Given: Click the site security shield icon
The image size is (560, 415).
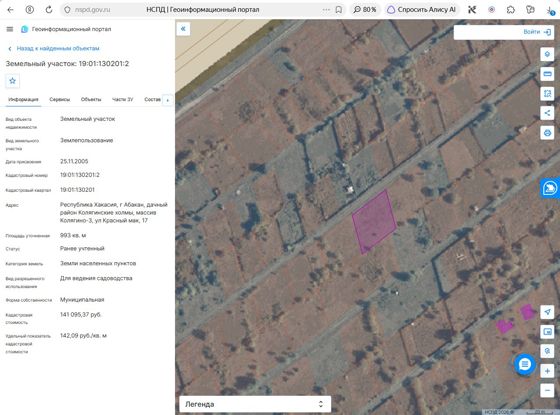Looking at the screenshot, I should pos(67,10).
